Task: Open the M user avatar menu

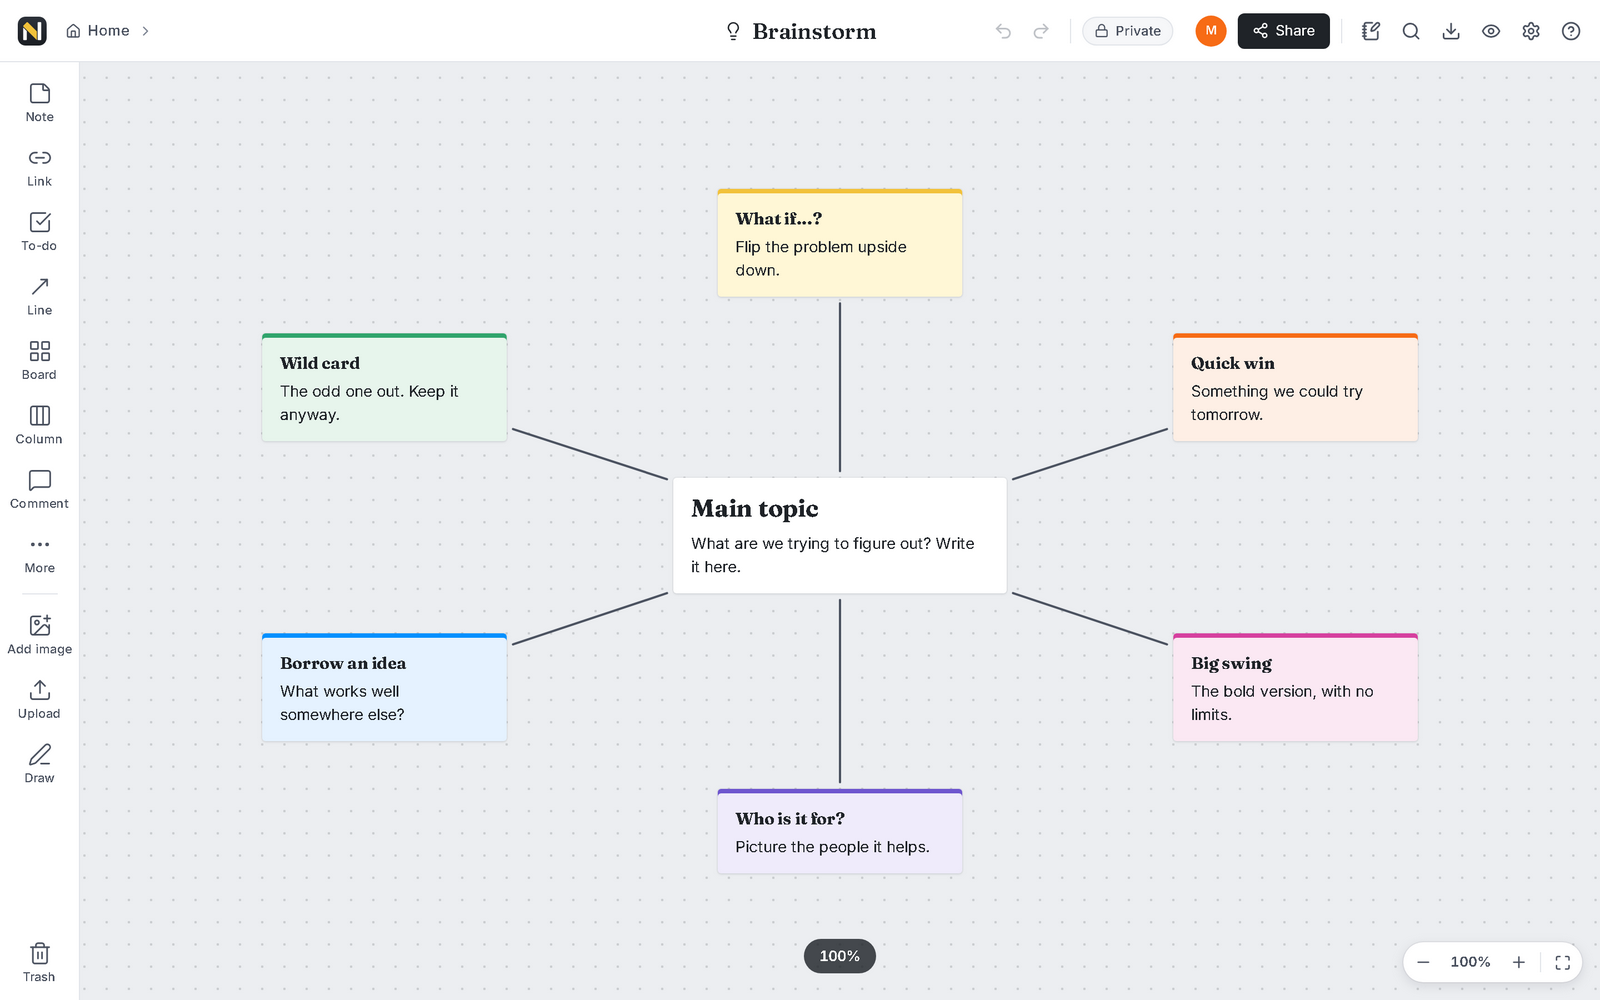Action: (1211, 31)
